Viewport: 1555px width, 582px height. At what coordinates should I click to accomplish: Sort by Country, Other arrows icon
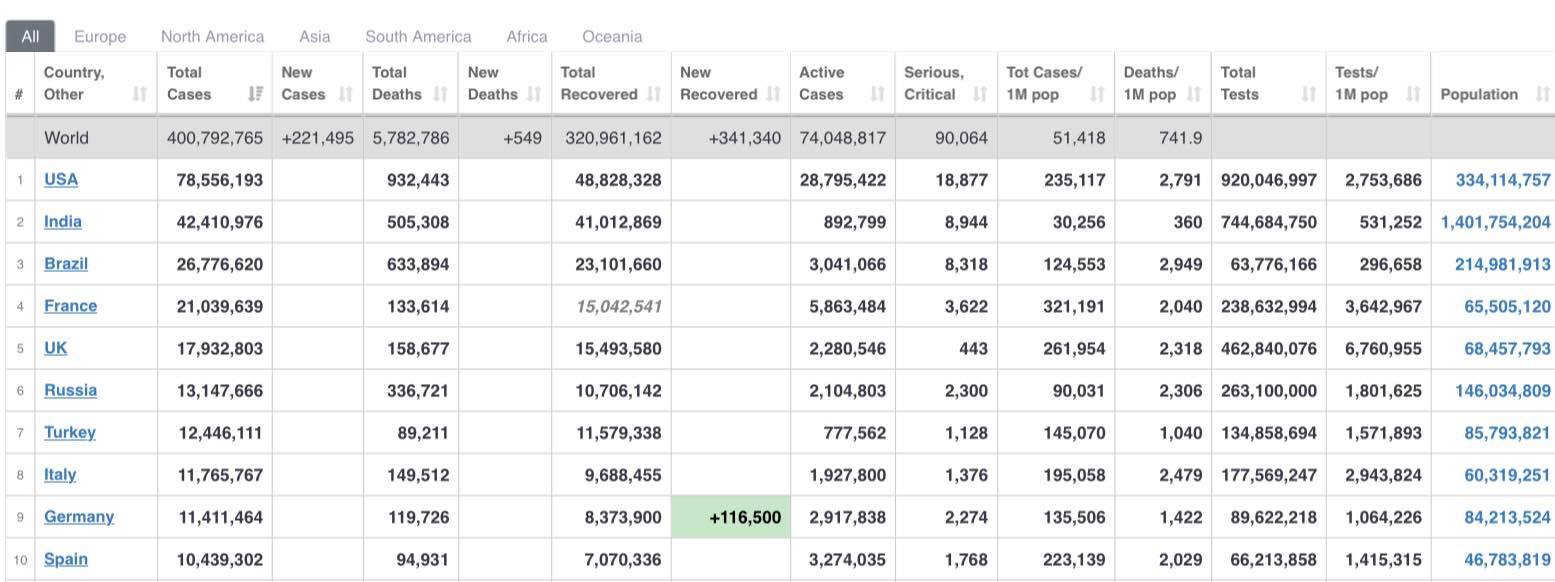(140, 95)
